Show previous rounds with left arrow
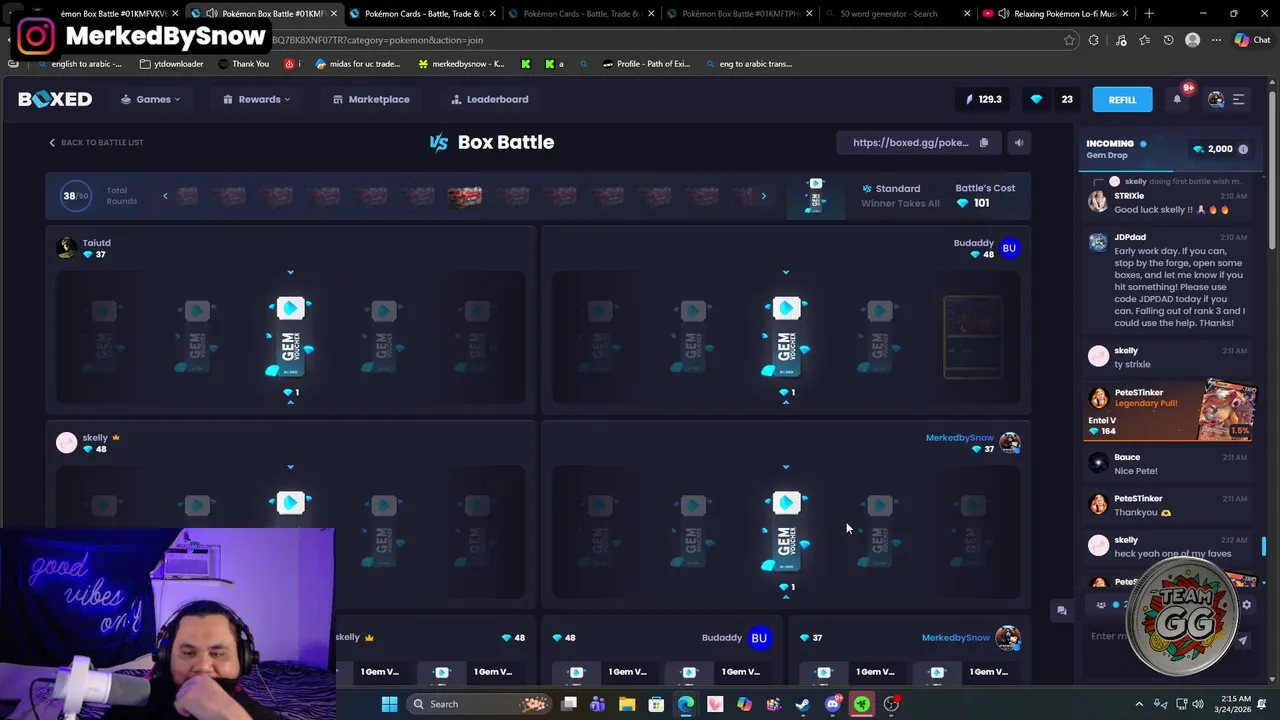1280x720 pixels. [166, 196]
